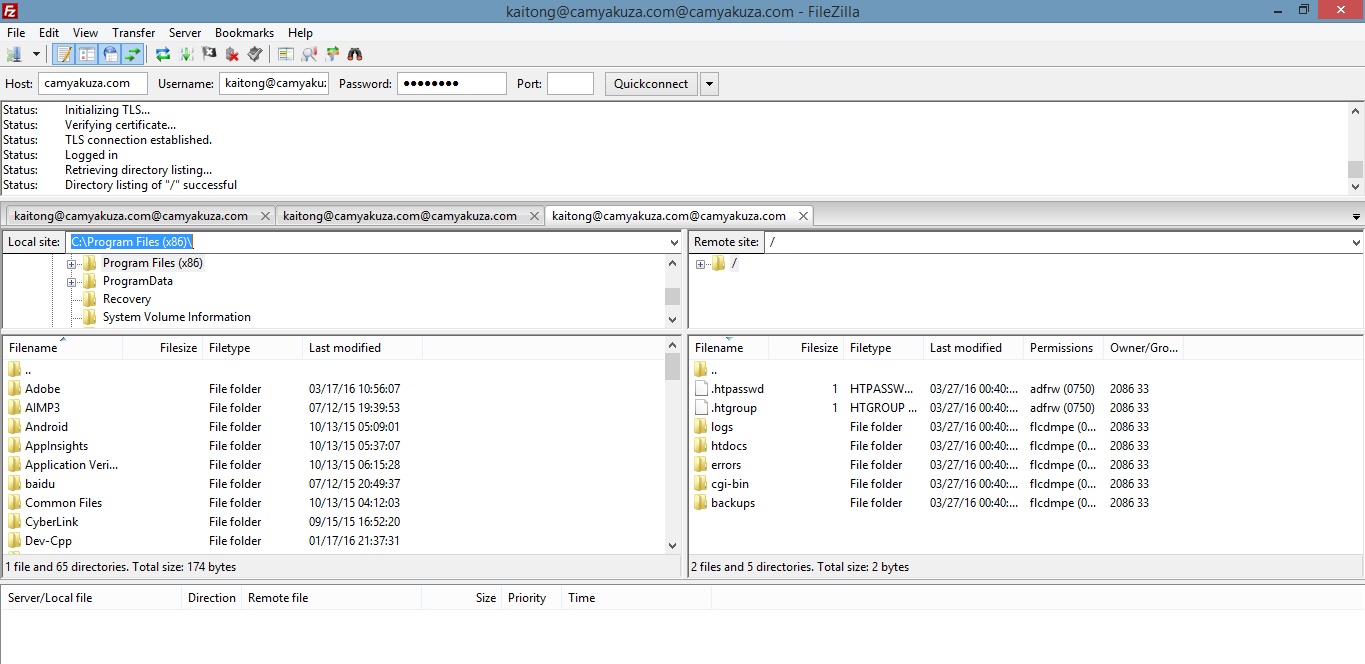Viewport: 1365px width, 664px height.
Task: Click the Host input field
Action: coord(93,84)
